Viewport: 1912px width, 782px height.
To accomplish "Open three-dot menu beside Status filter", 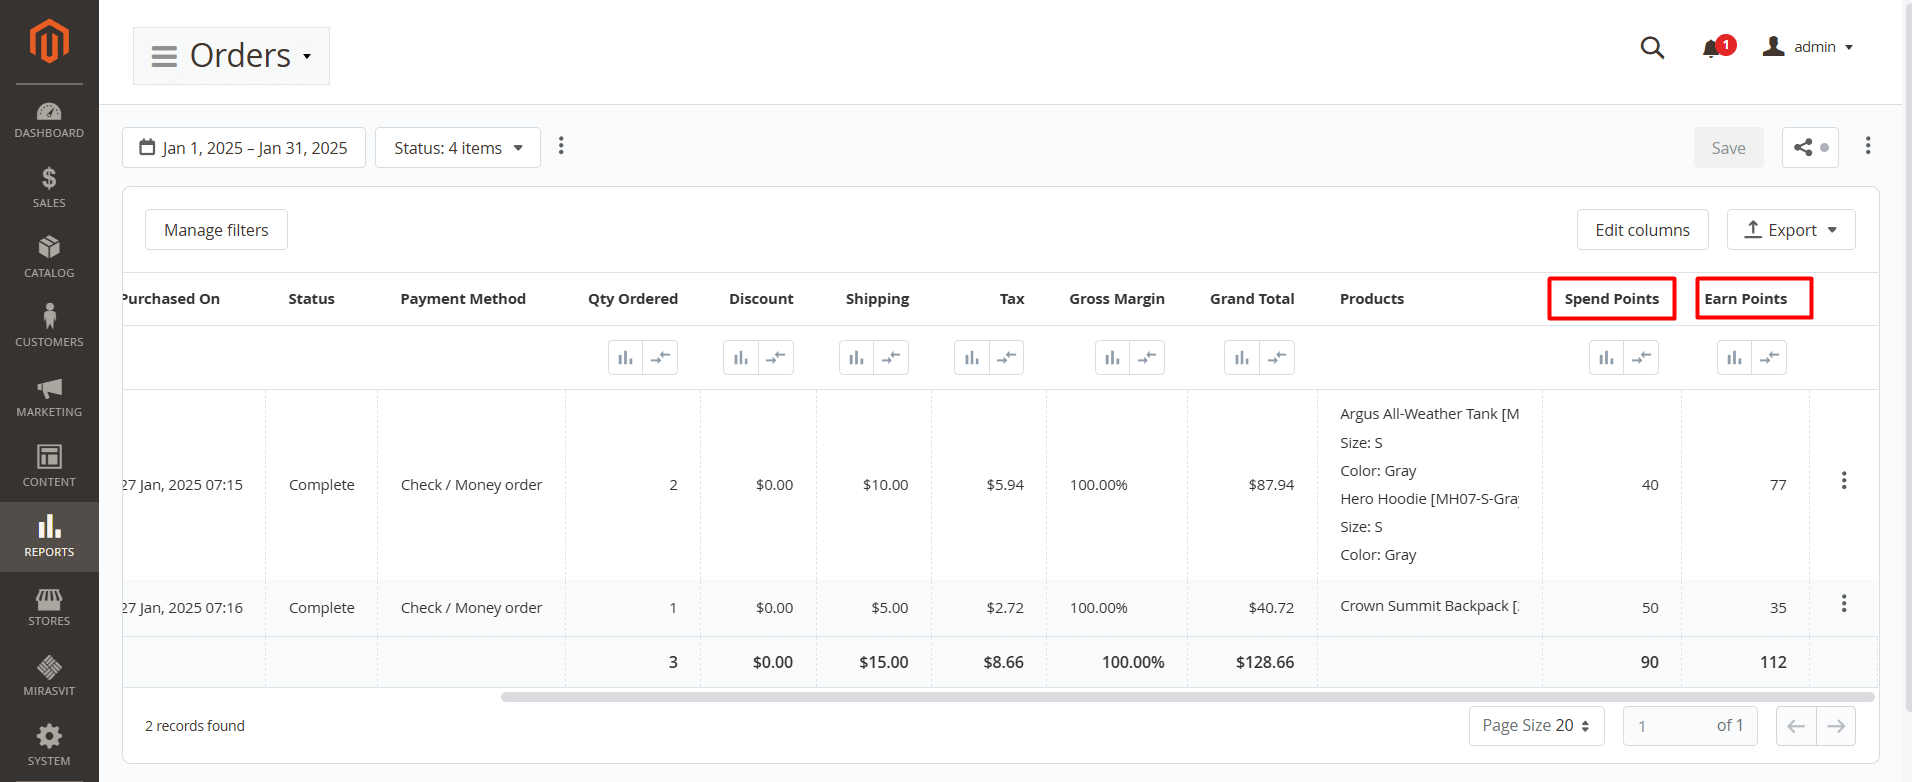I will tap(561, 146).
